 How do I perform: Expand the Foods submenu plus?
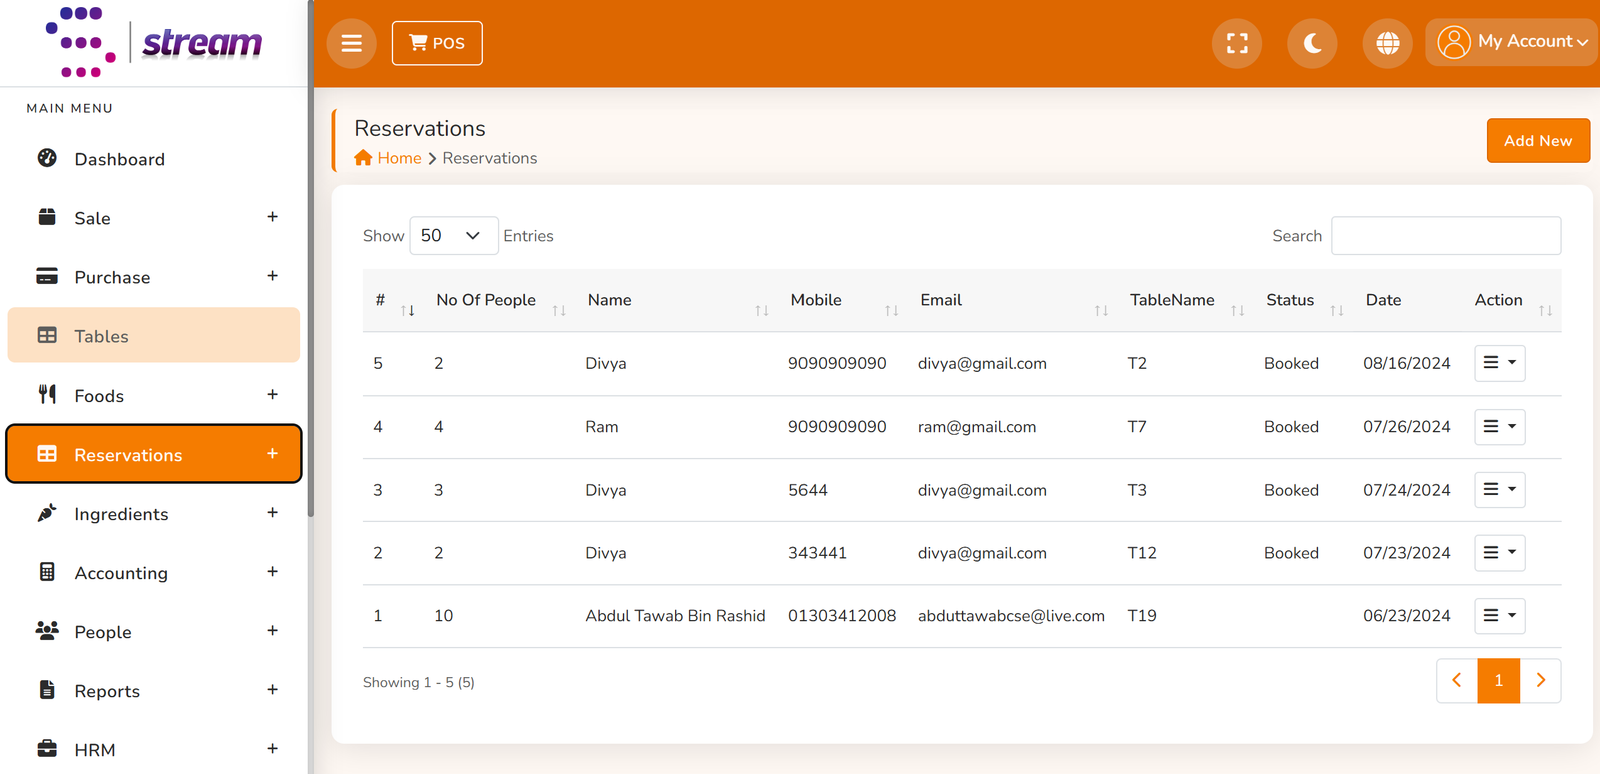(272, 394)
